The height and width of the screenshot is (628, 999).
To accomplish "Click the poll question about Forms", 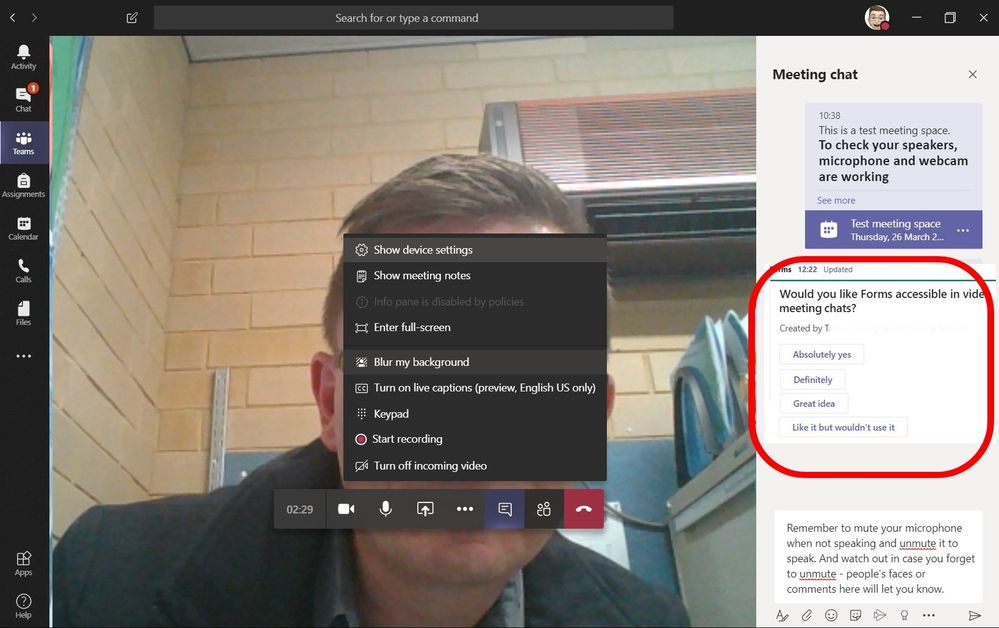I will (881, 301).
